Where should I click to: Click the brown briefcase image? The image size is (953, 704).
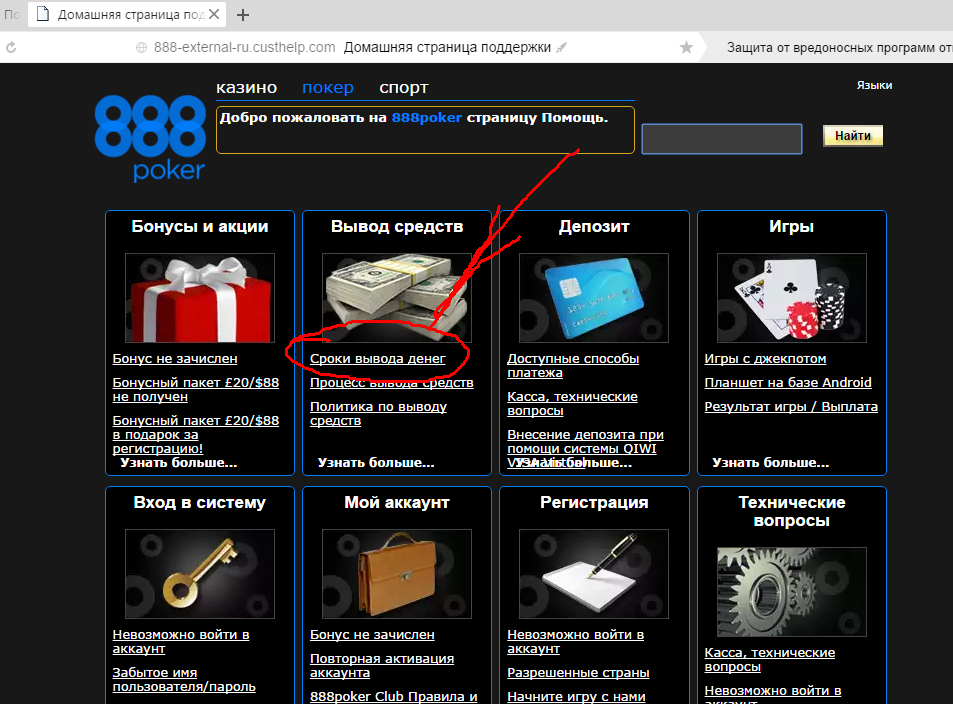(397, 574)
